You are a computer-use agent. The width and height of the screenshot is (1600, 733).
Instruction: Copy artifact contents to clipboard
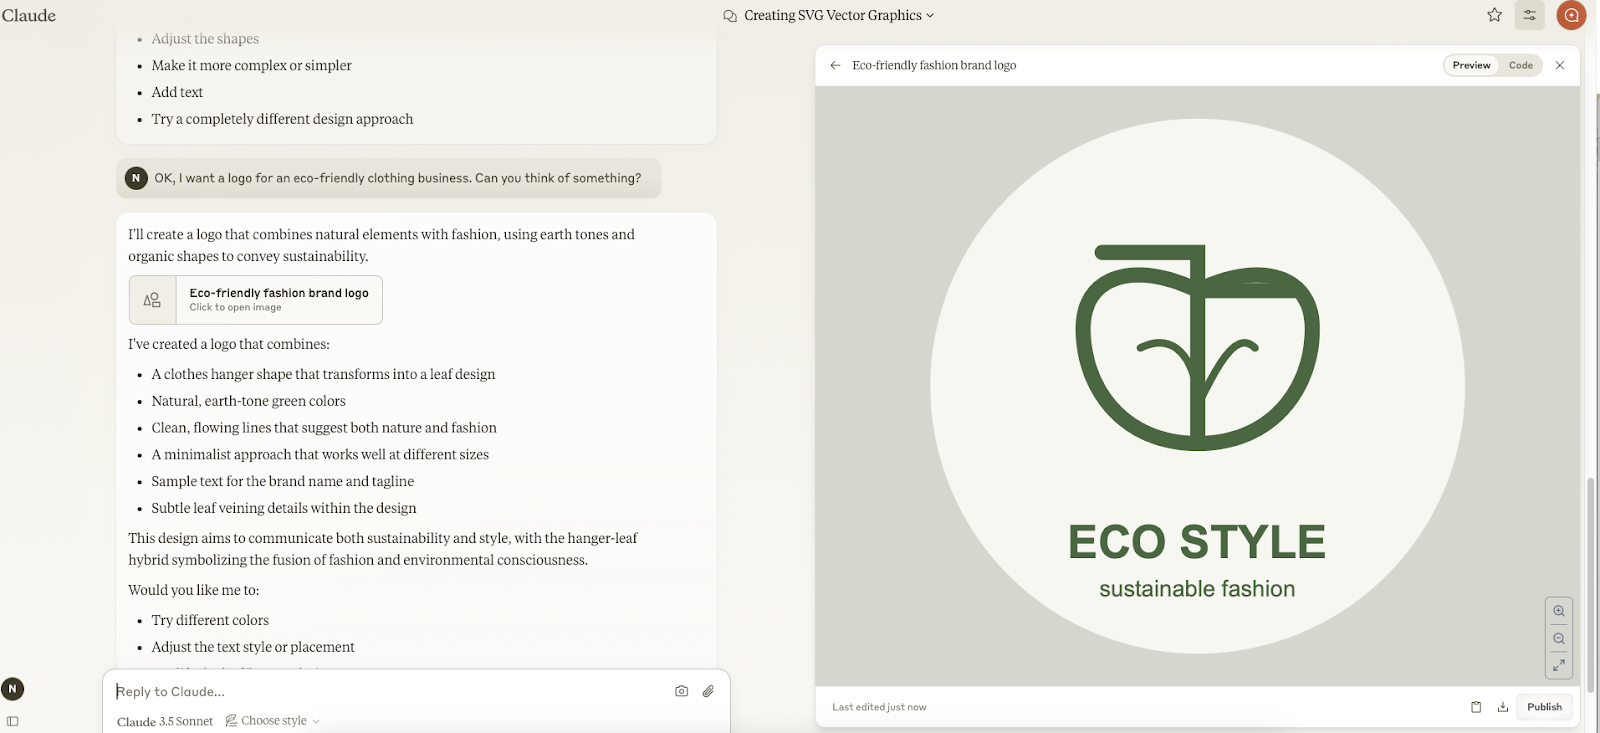tap(1476, 707)
